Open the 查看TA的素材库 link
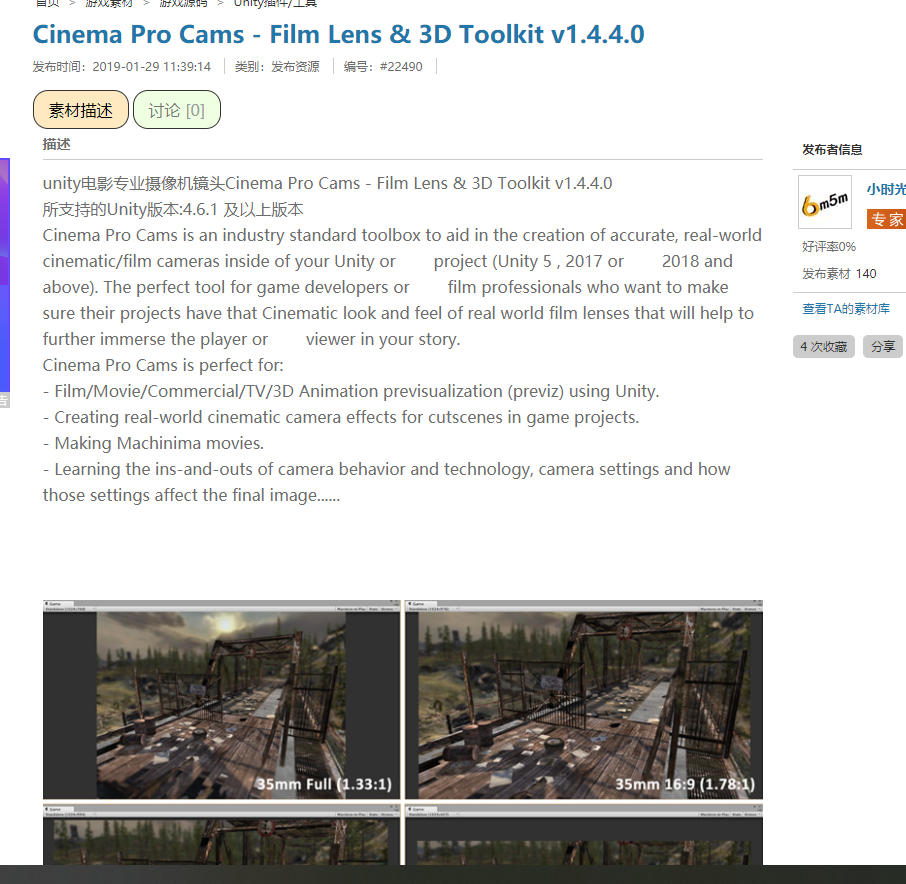The image size is (906, 884). pos(846,309)
